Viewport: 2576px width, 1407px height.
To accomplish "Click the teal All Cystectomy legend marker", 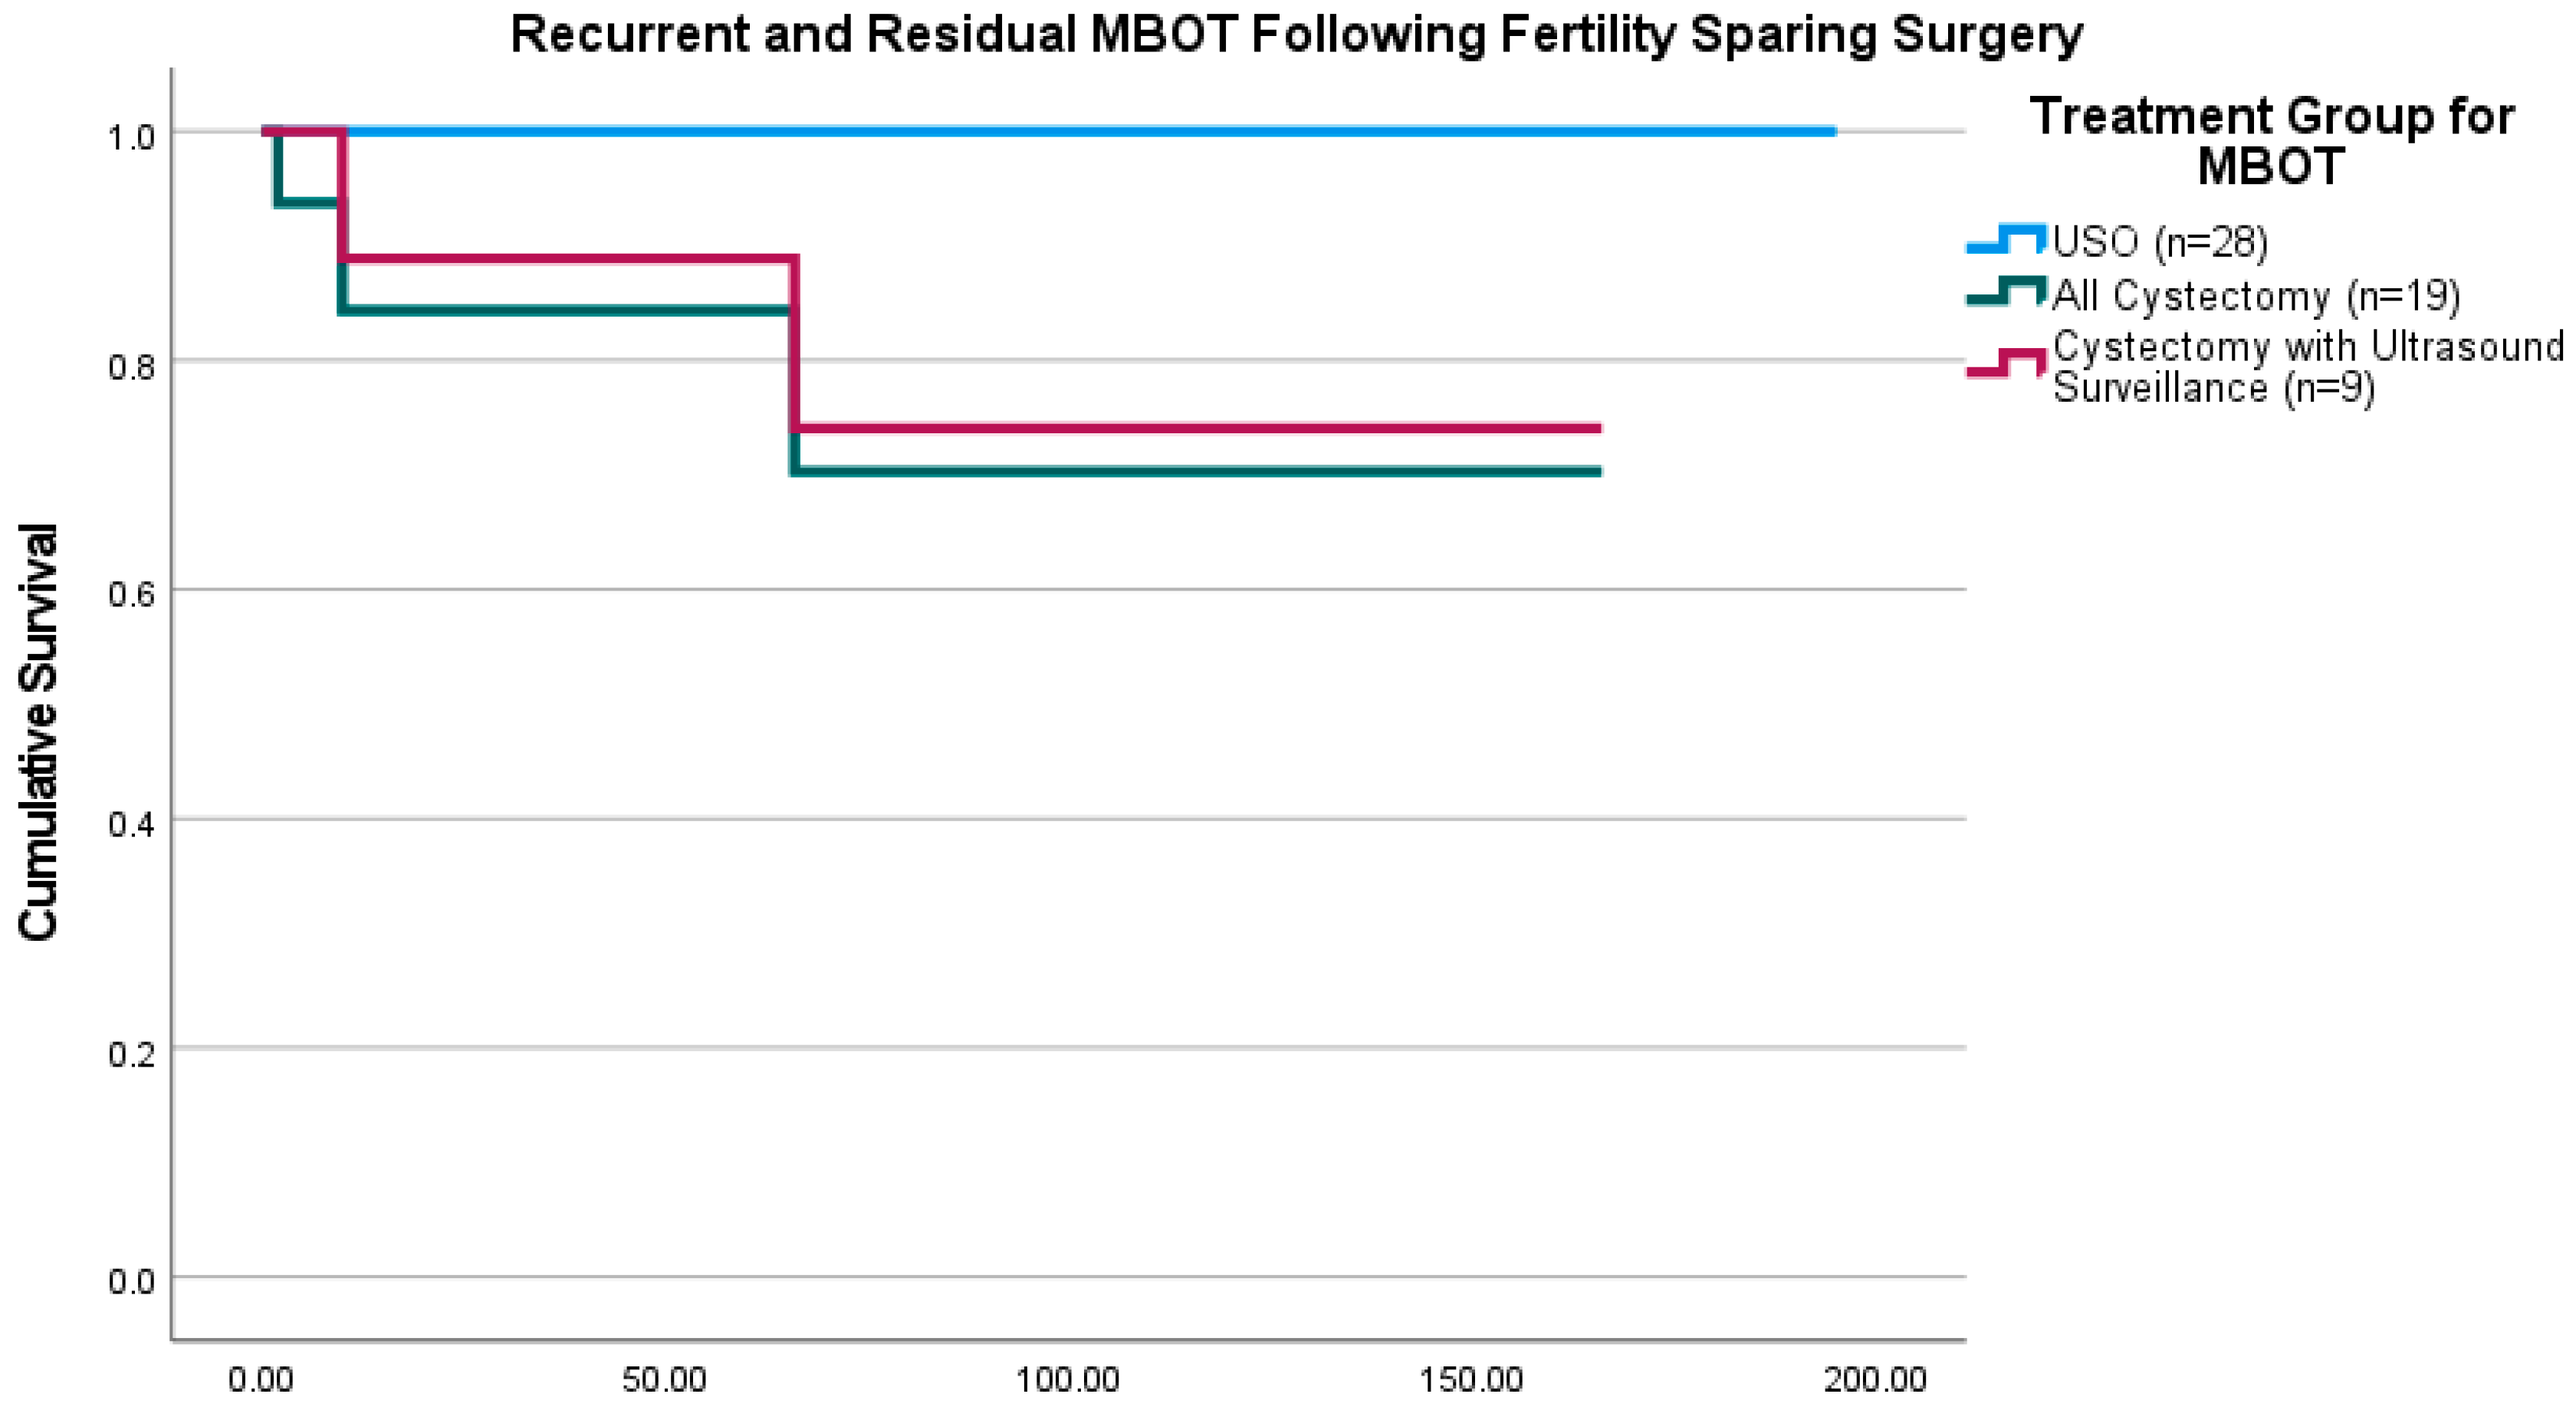I will [2005, 294].
